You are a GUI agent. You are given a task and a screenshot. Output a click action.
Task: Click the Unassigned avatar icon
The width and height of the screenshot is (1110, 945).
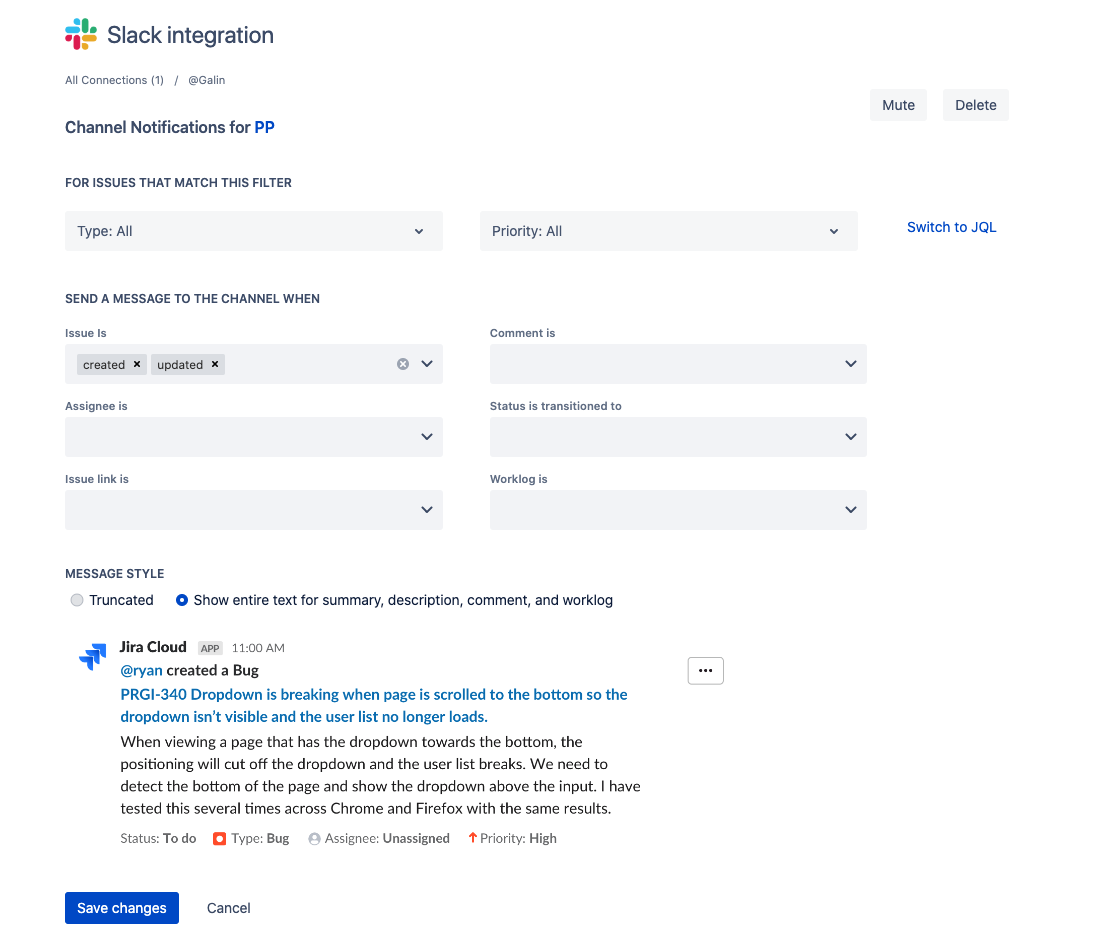coord(314,839)
